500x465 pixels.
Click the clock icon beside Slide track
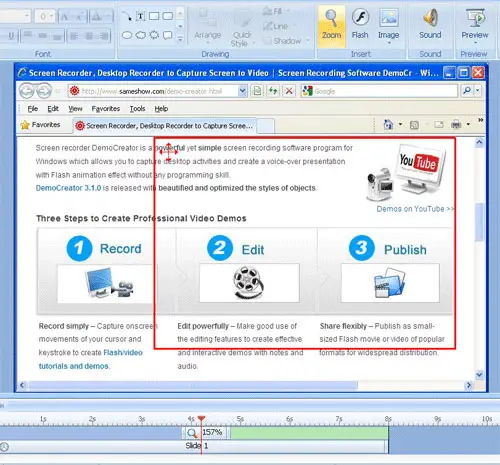point(4,447)
